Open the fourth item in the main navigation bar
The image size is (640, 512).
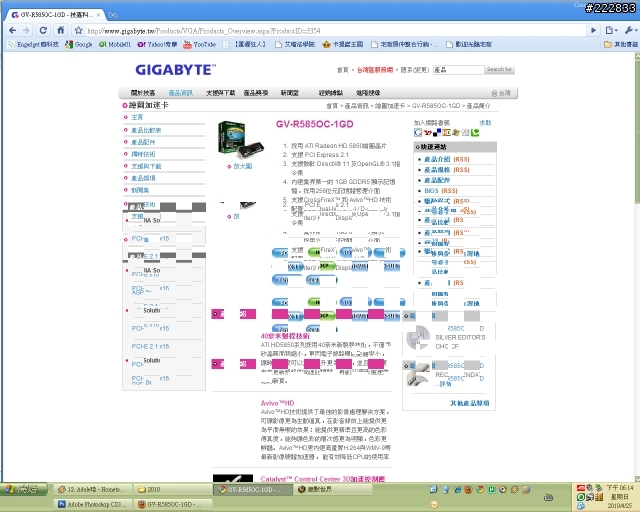tap(256, 93)
